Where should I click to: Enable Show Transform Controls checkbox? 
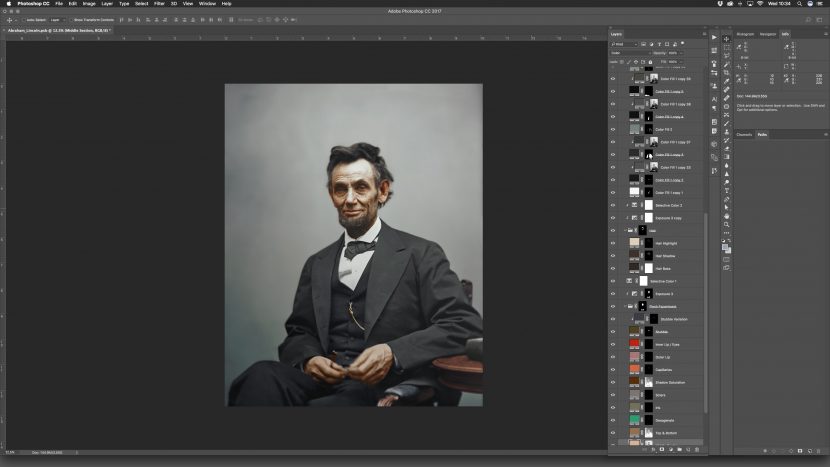pyautogui.click(x=71, y=20)
